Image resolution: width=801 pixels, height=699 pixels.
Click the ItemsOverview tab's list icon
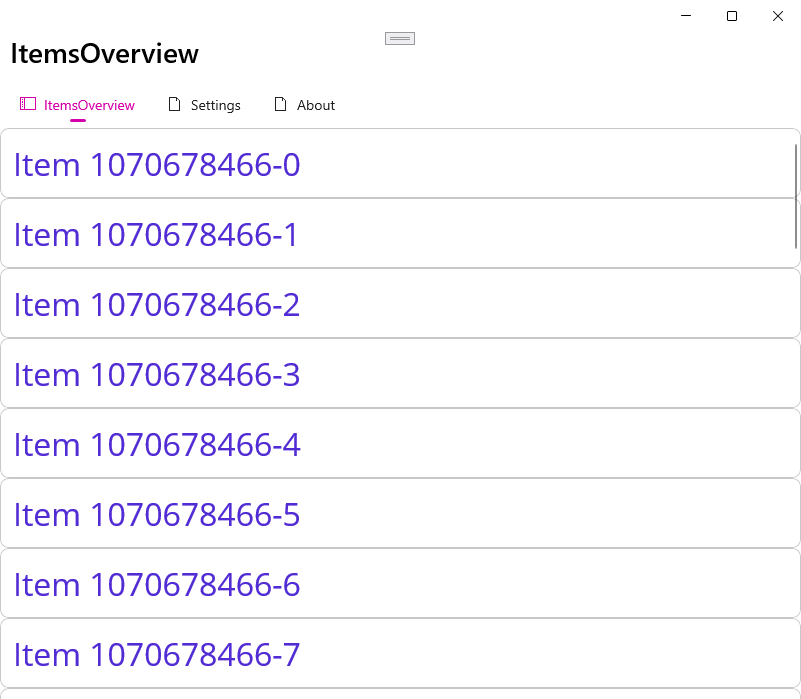28,104
